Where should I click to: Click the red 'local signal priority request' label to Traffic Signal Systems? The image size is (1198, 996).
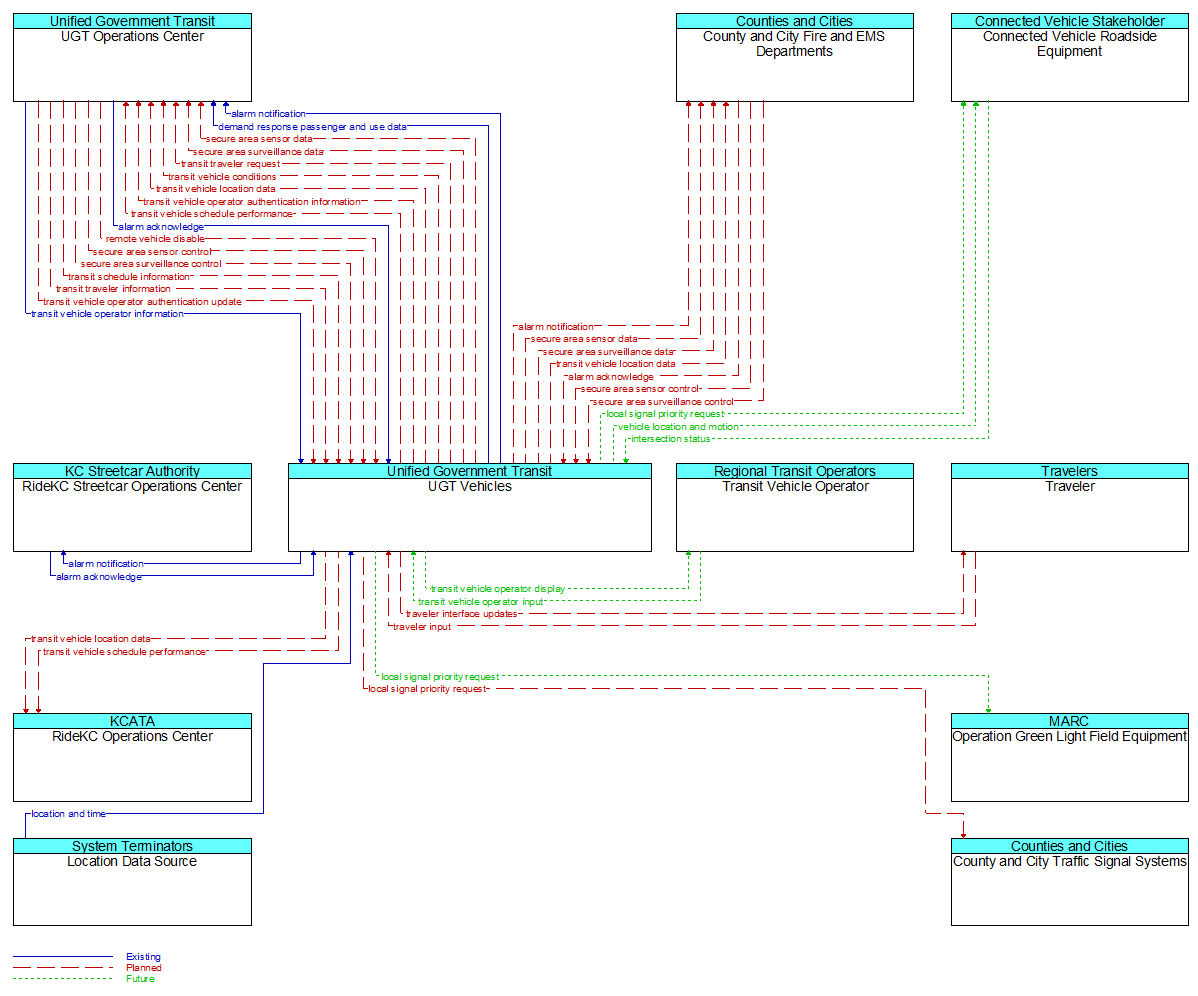point(427,689)
